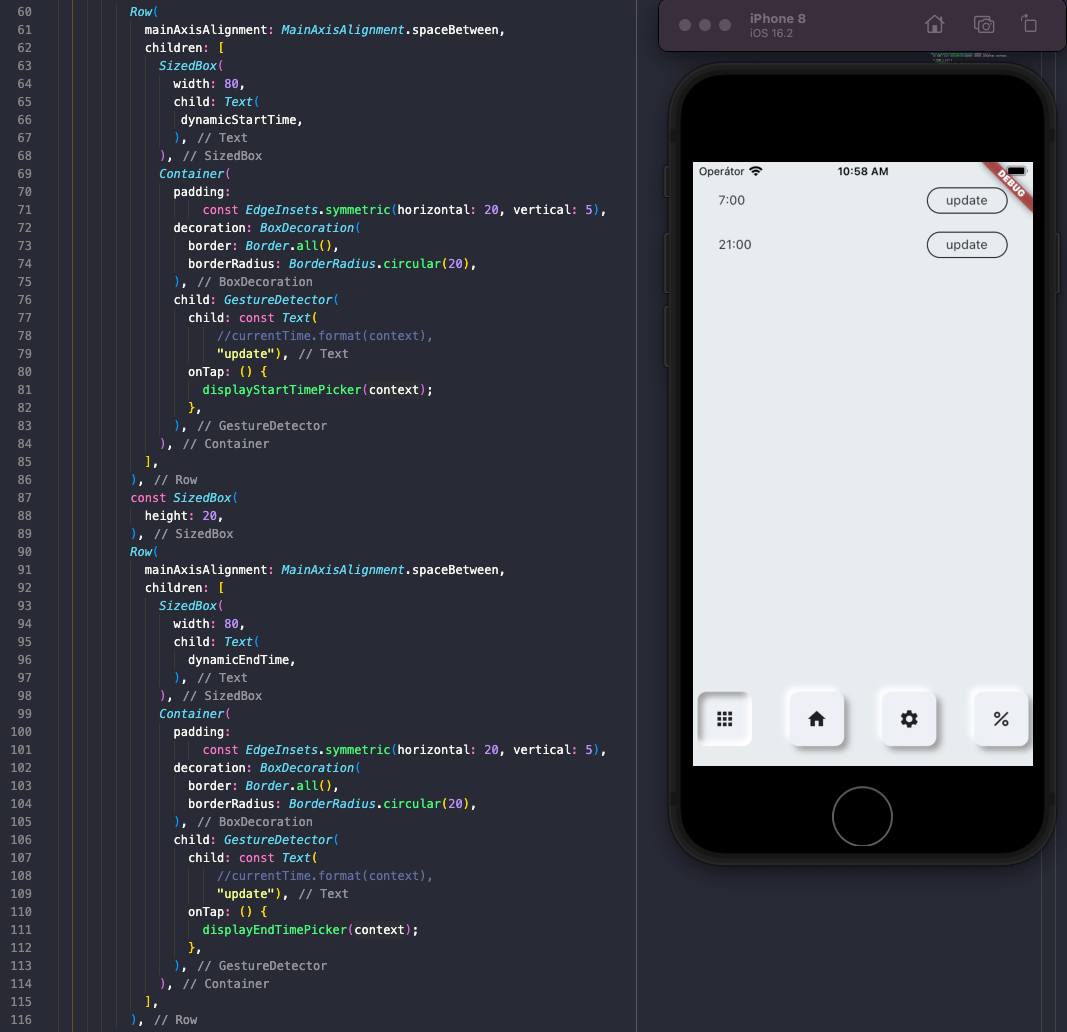
Task: Tap the home icon in the app navigation
Action: (815, 718)
